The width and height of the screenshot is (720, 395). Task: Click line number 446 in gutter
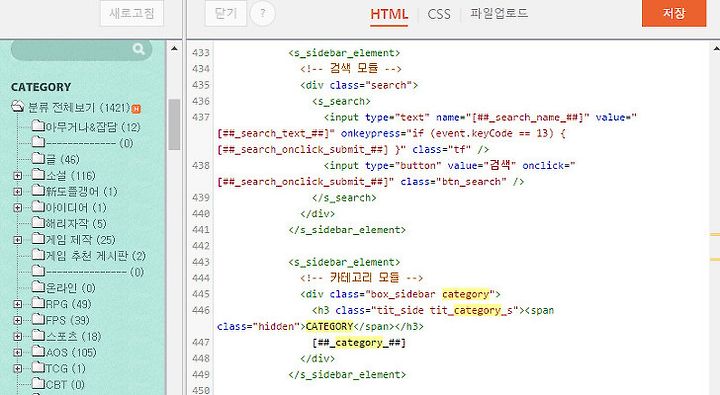tap(201, 310)
